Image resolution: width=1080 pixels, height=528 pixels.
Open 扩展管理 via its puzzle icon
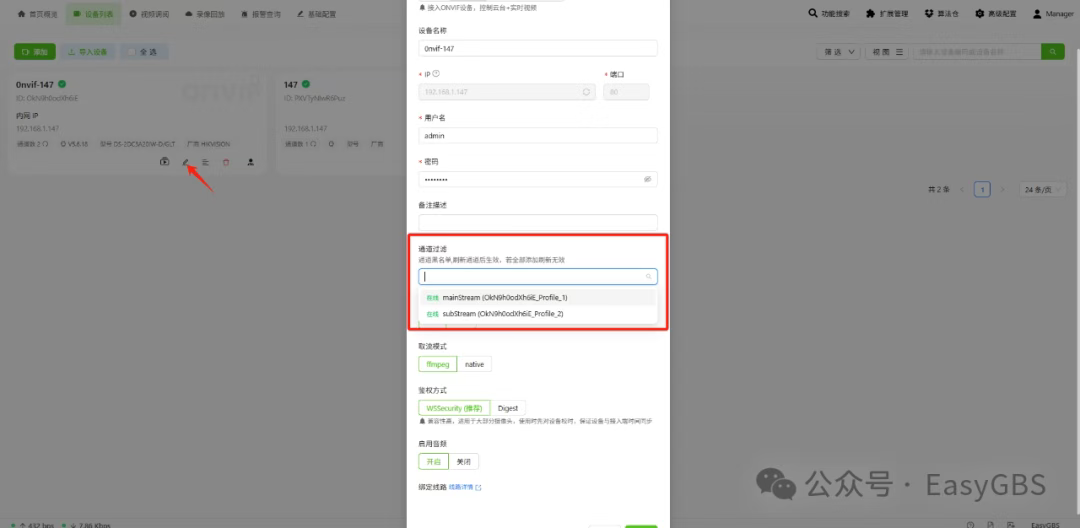(871, 13)
